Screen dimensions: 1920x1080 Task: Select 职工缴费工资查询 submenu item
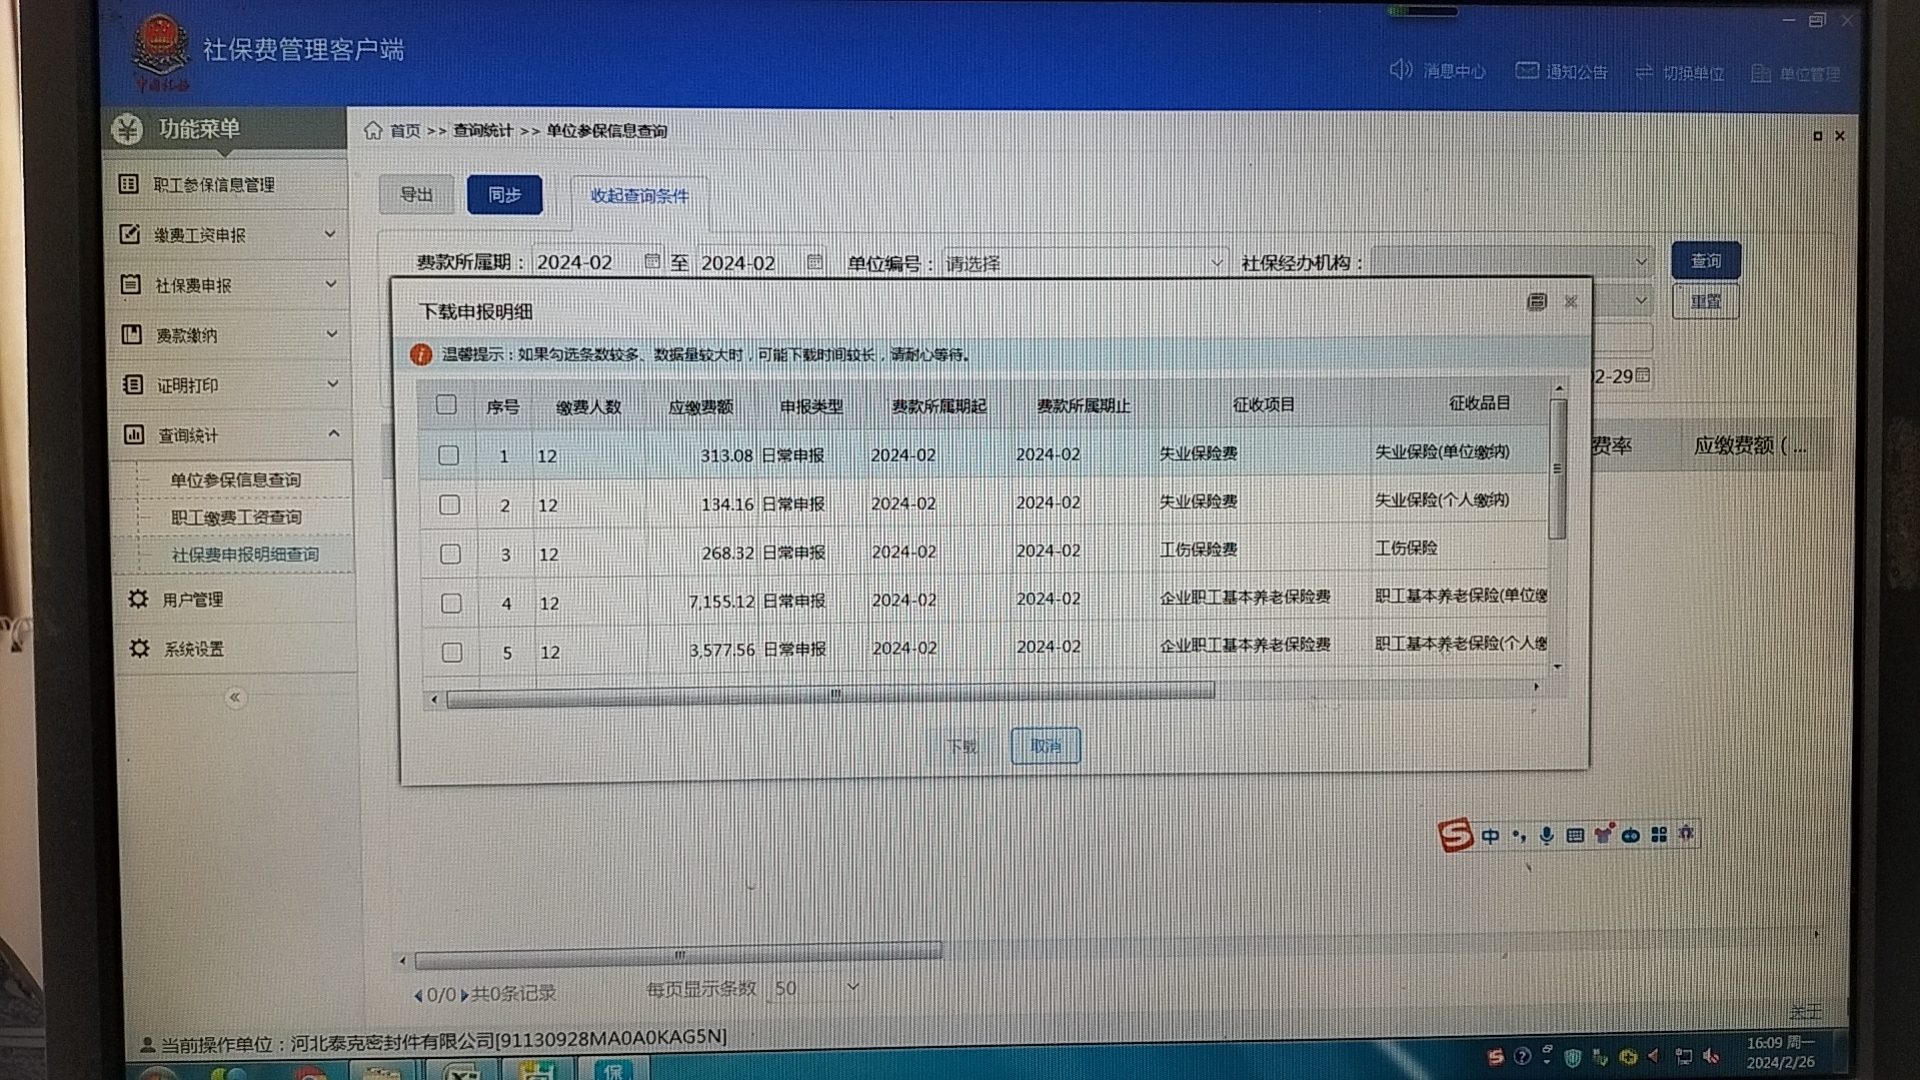coord(236,517)
